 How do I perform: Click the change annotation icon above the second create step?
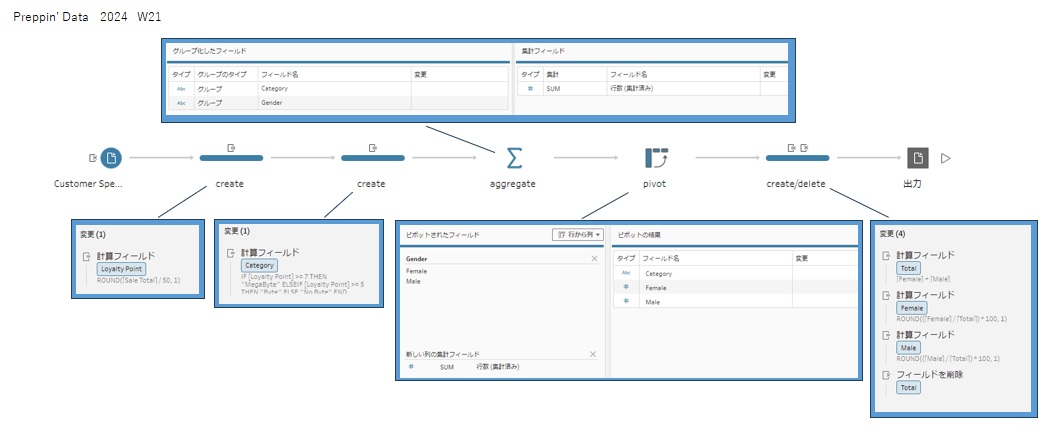(373, 147)
